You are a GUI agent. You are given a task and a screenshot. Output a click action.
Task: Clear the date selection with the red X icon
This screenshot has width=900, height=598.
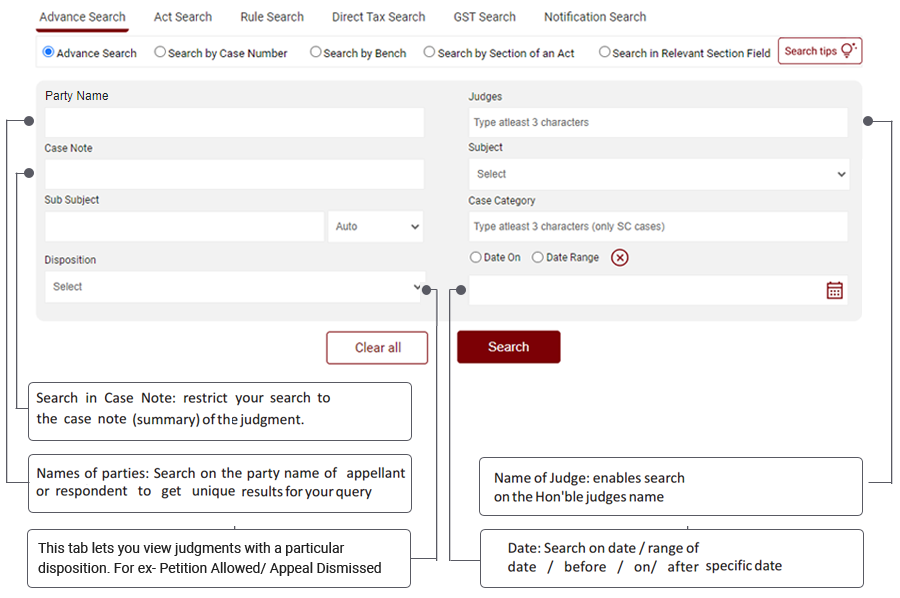point(619,258)
